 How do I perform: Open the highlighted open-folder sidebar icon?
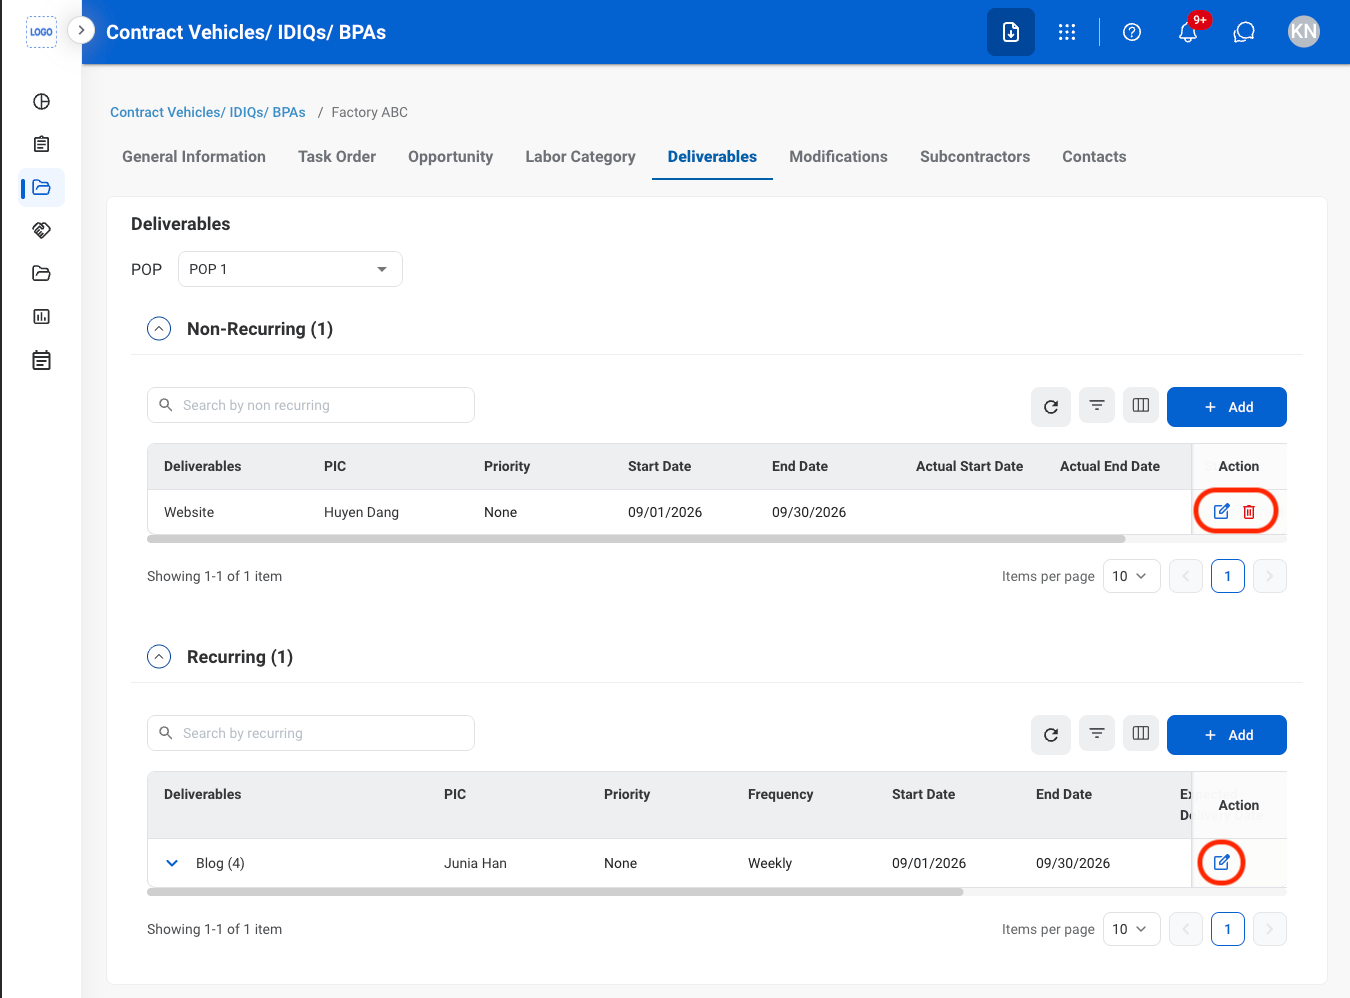pos(41,187)
